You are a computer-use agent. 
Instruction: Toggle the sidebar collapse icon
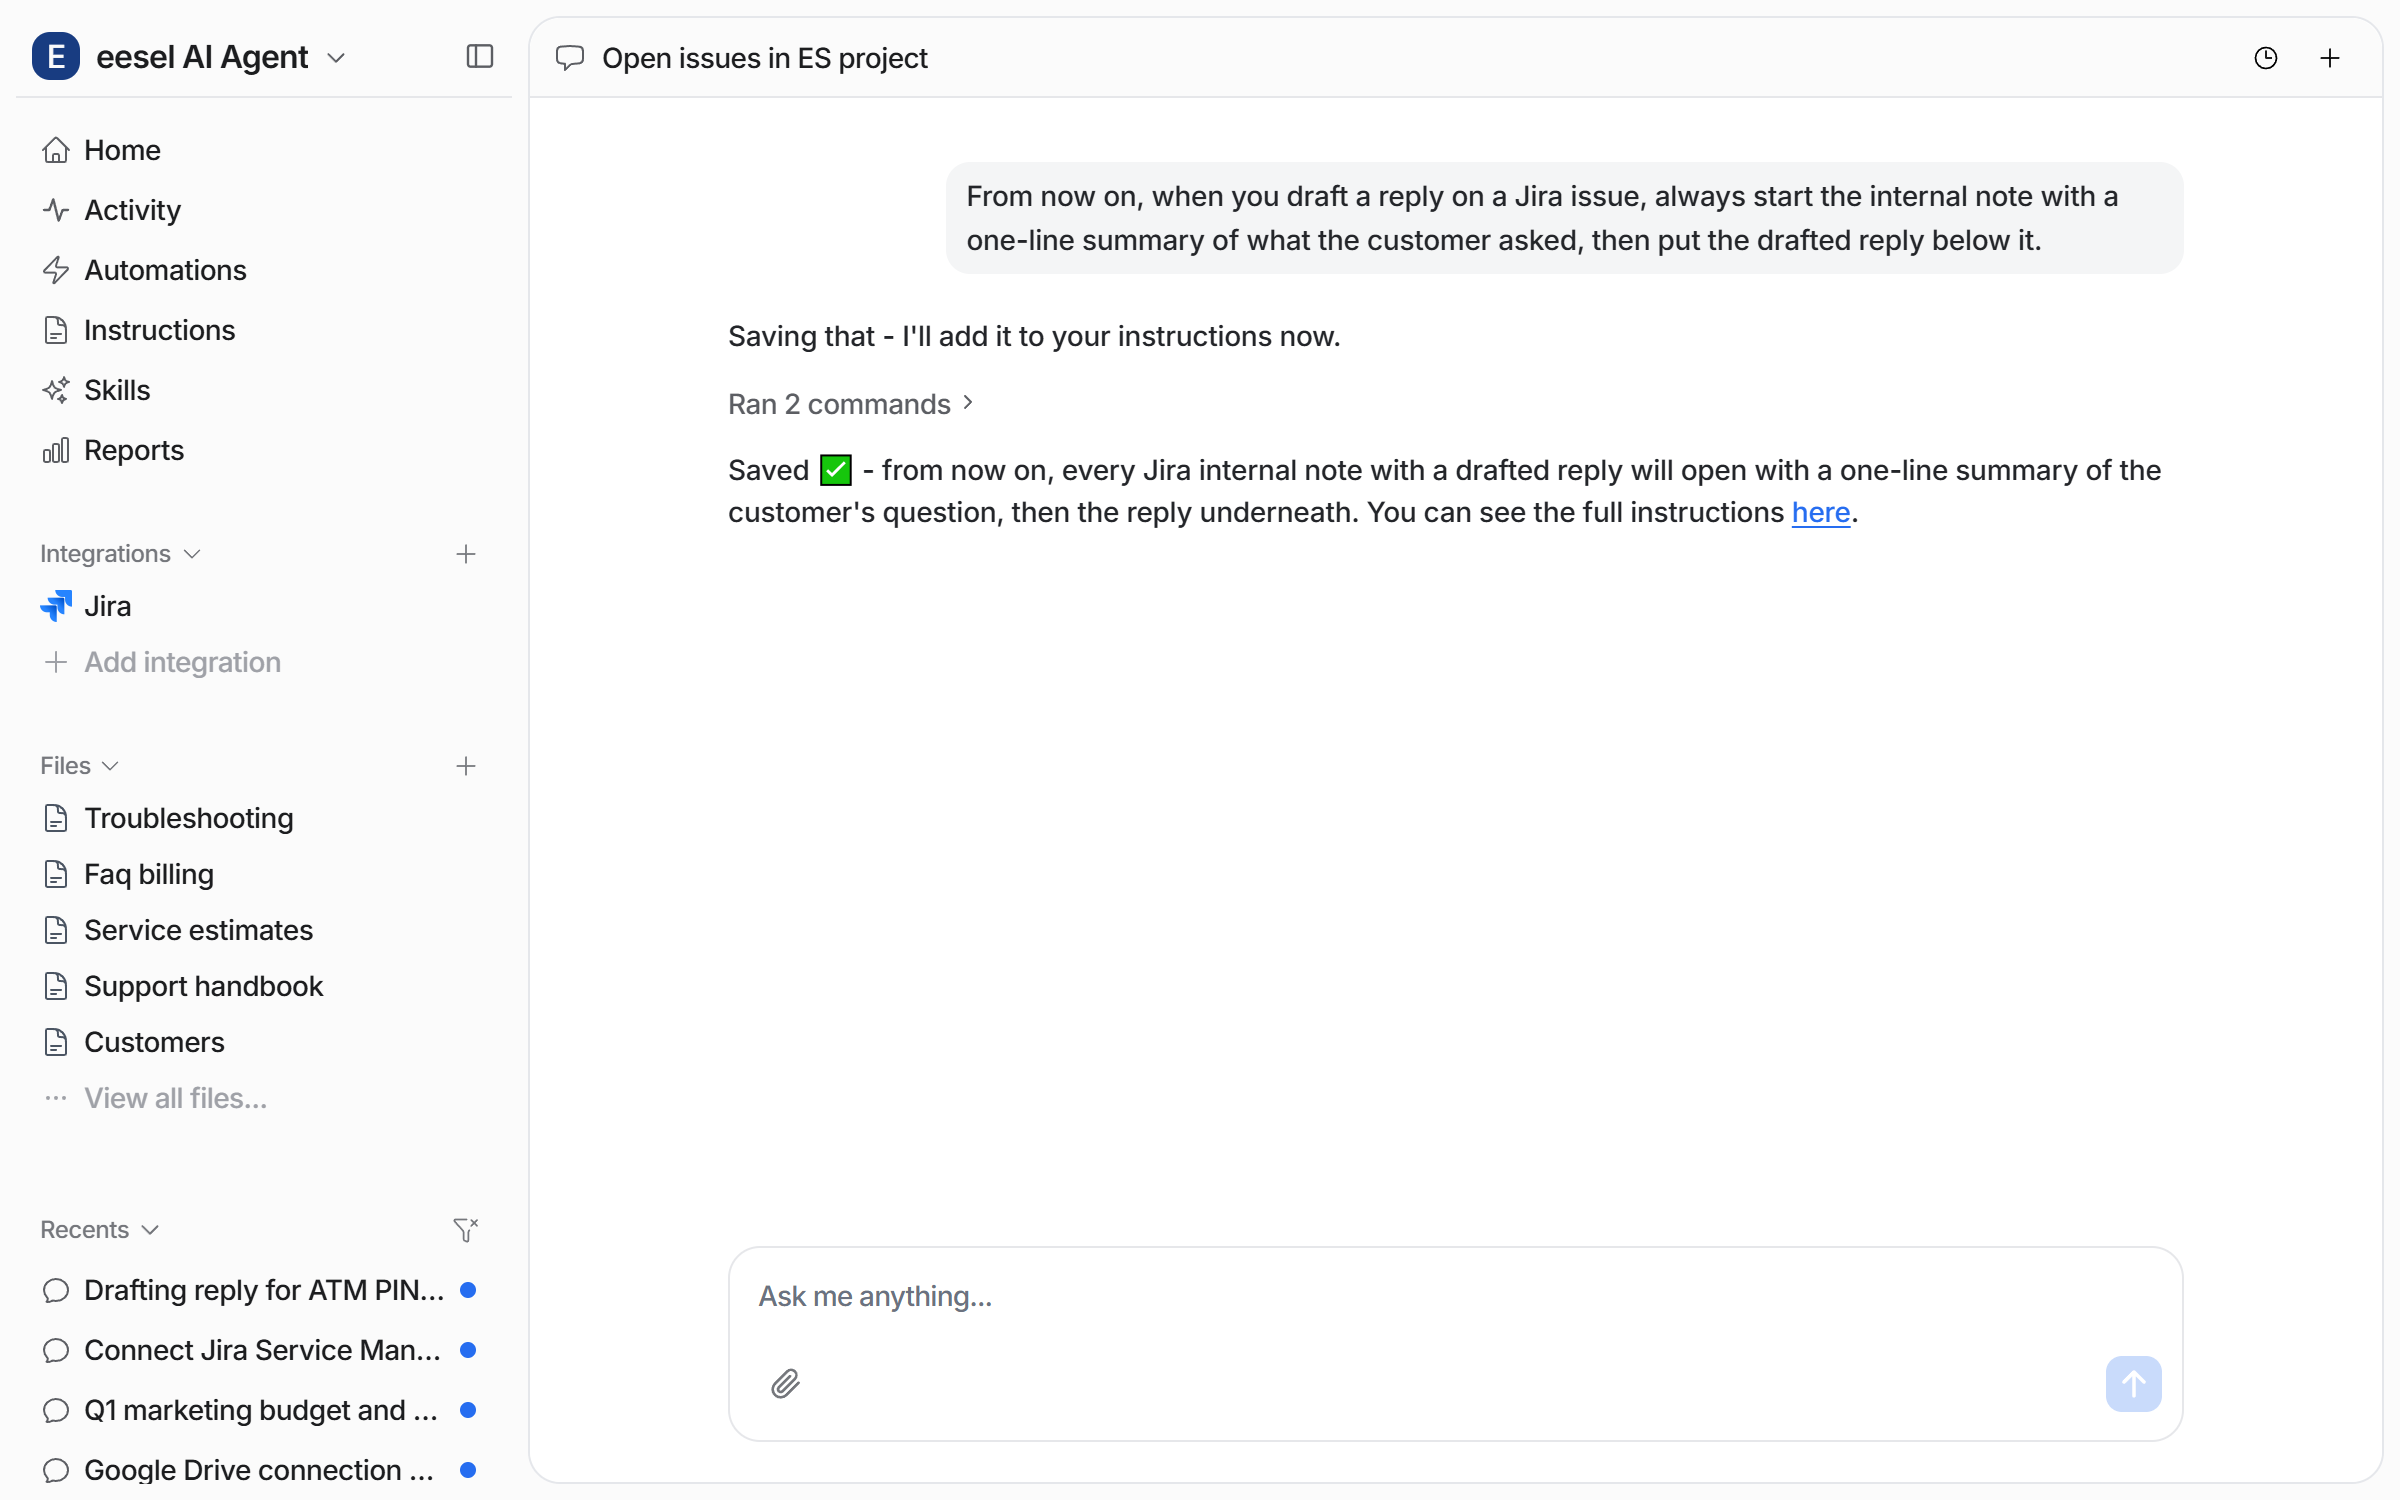[480, 57]
